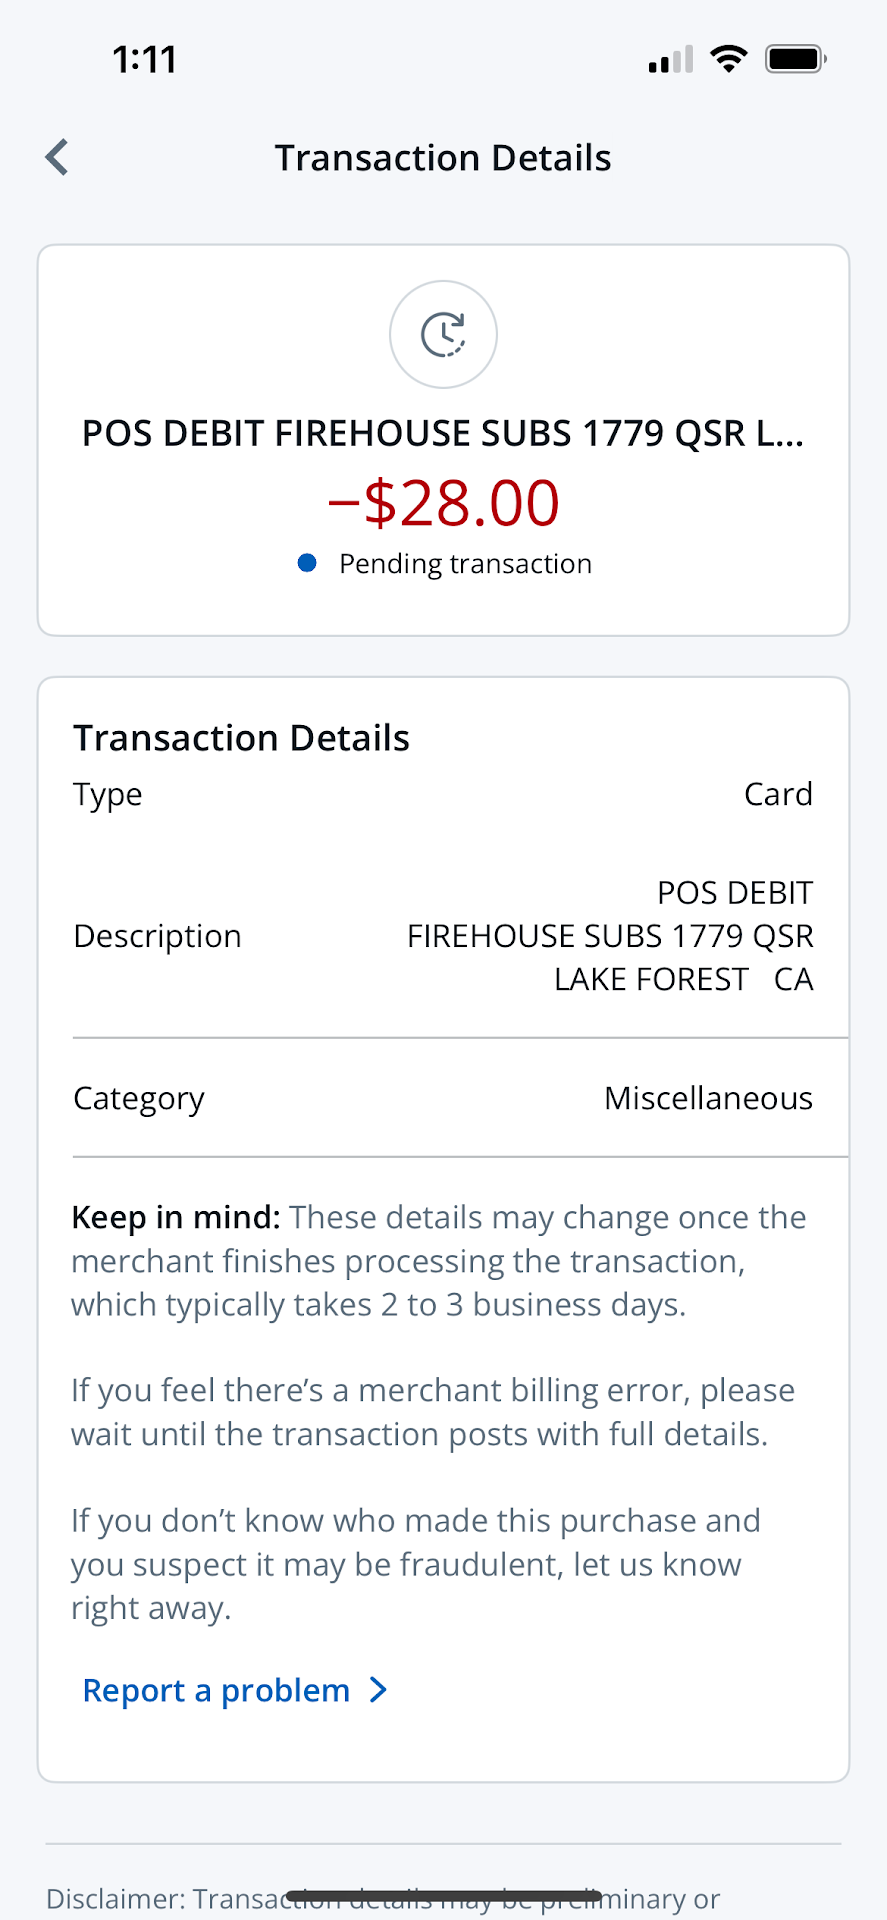The height and width of the screenshot is (1920, 887).
Task: Tap the Category row label
Action: coord(139,1098)
